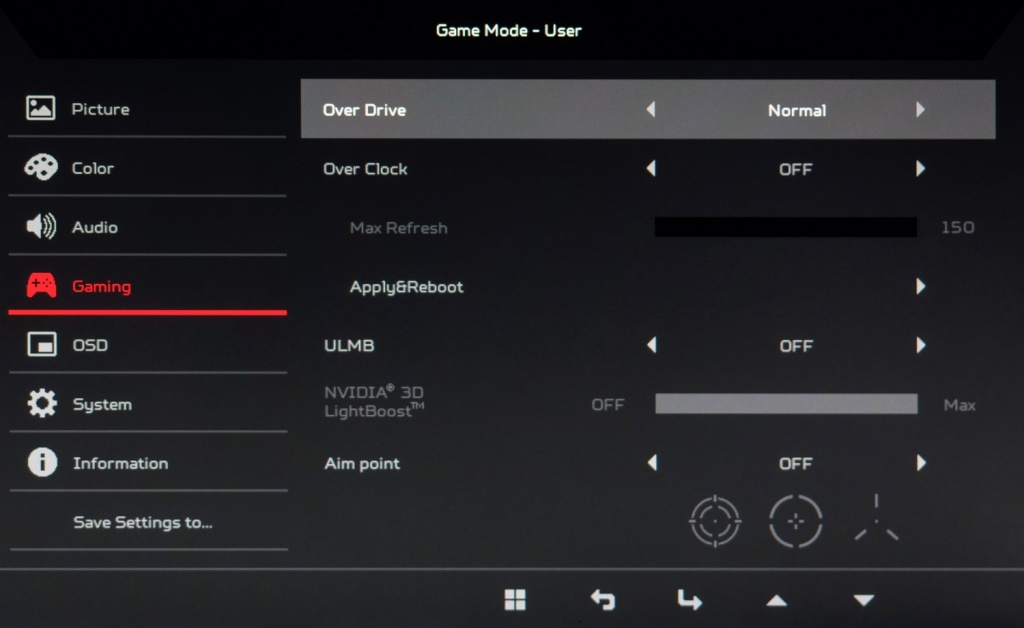Expand Apply&Reboot with its right arrow

(920, 286)
